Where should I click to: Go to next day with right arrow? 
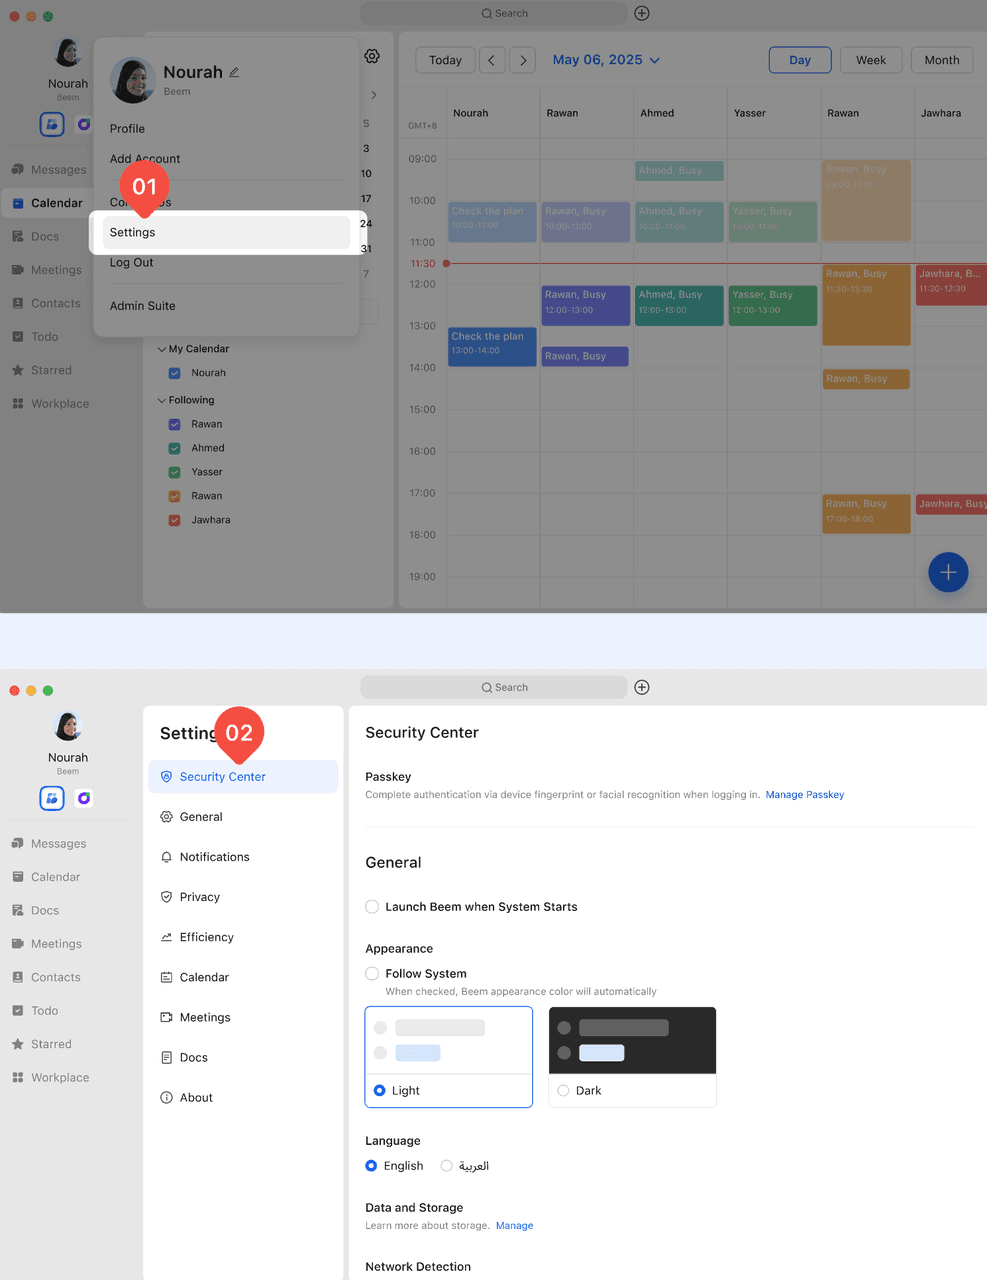coord(523,60)
